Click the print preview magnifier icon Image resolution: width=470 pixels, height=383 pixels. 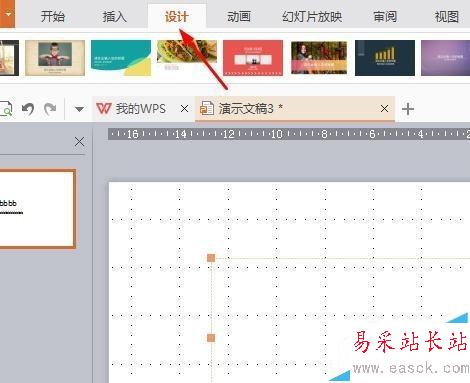coord(6,109)
